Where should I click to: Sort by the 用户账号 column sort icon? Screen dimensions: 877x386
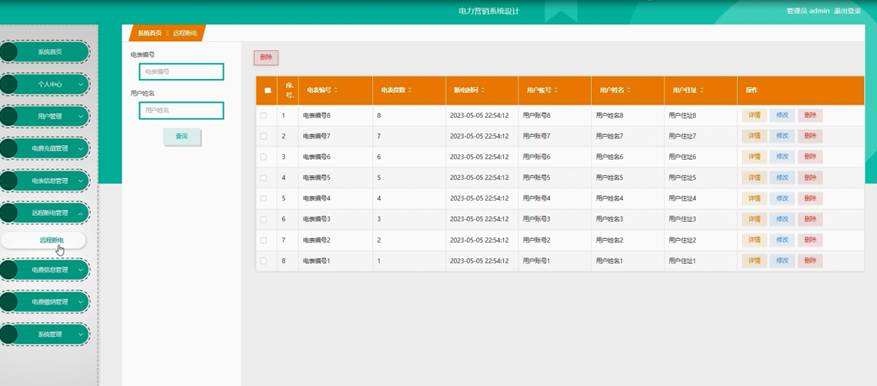555,91
